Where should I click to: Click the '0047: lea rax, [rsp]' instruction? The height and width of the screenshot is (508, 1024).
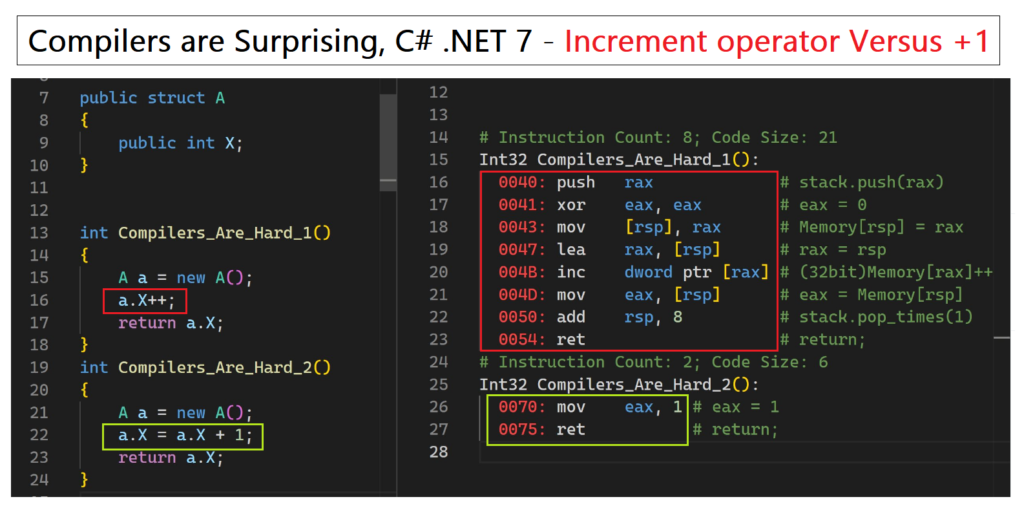[609, 250]
